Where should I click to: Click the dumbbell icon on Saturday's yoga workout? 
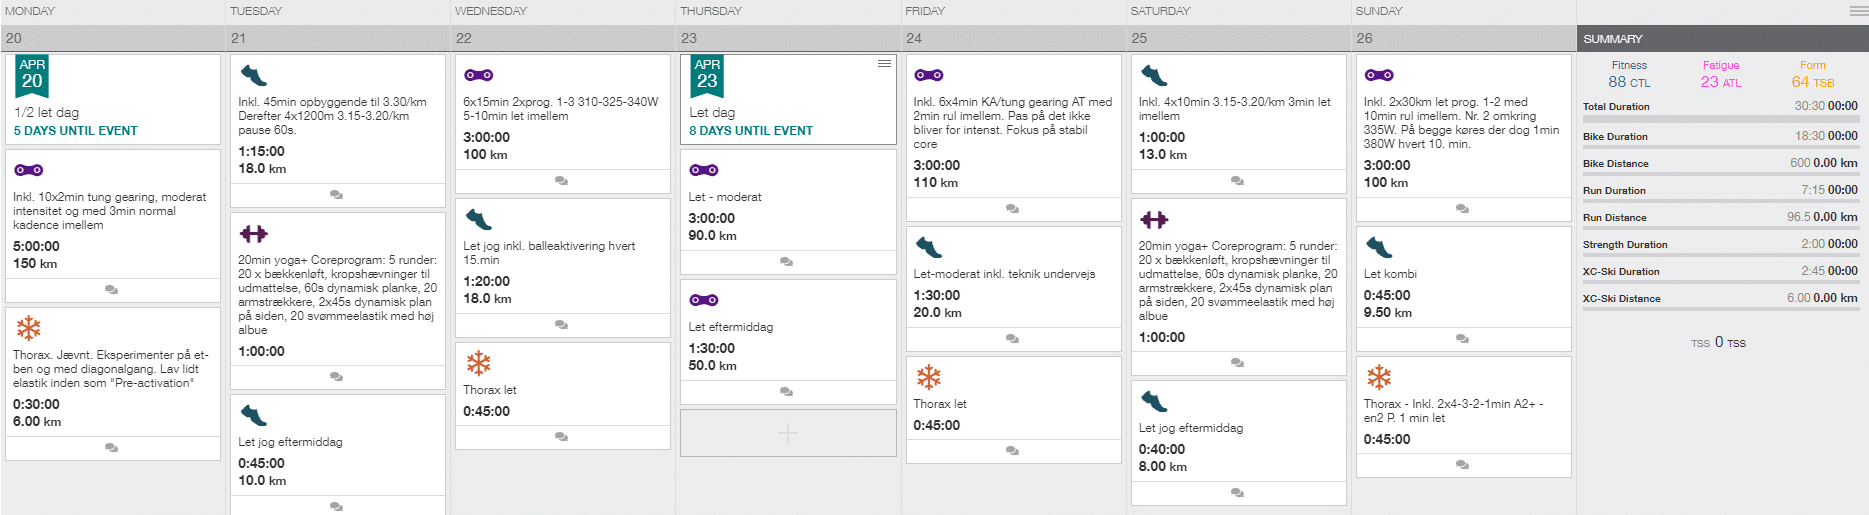point(1154,220)
